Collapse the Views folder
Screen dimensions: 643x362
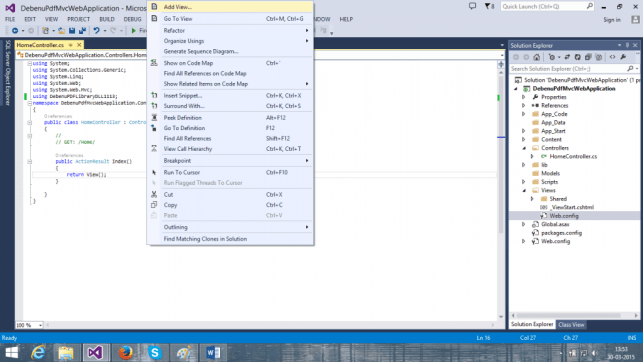pos(524,191)
